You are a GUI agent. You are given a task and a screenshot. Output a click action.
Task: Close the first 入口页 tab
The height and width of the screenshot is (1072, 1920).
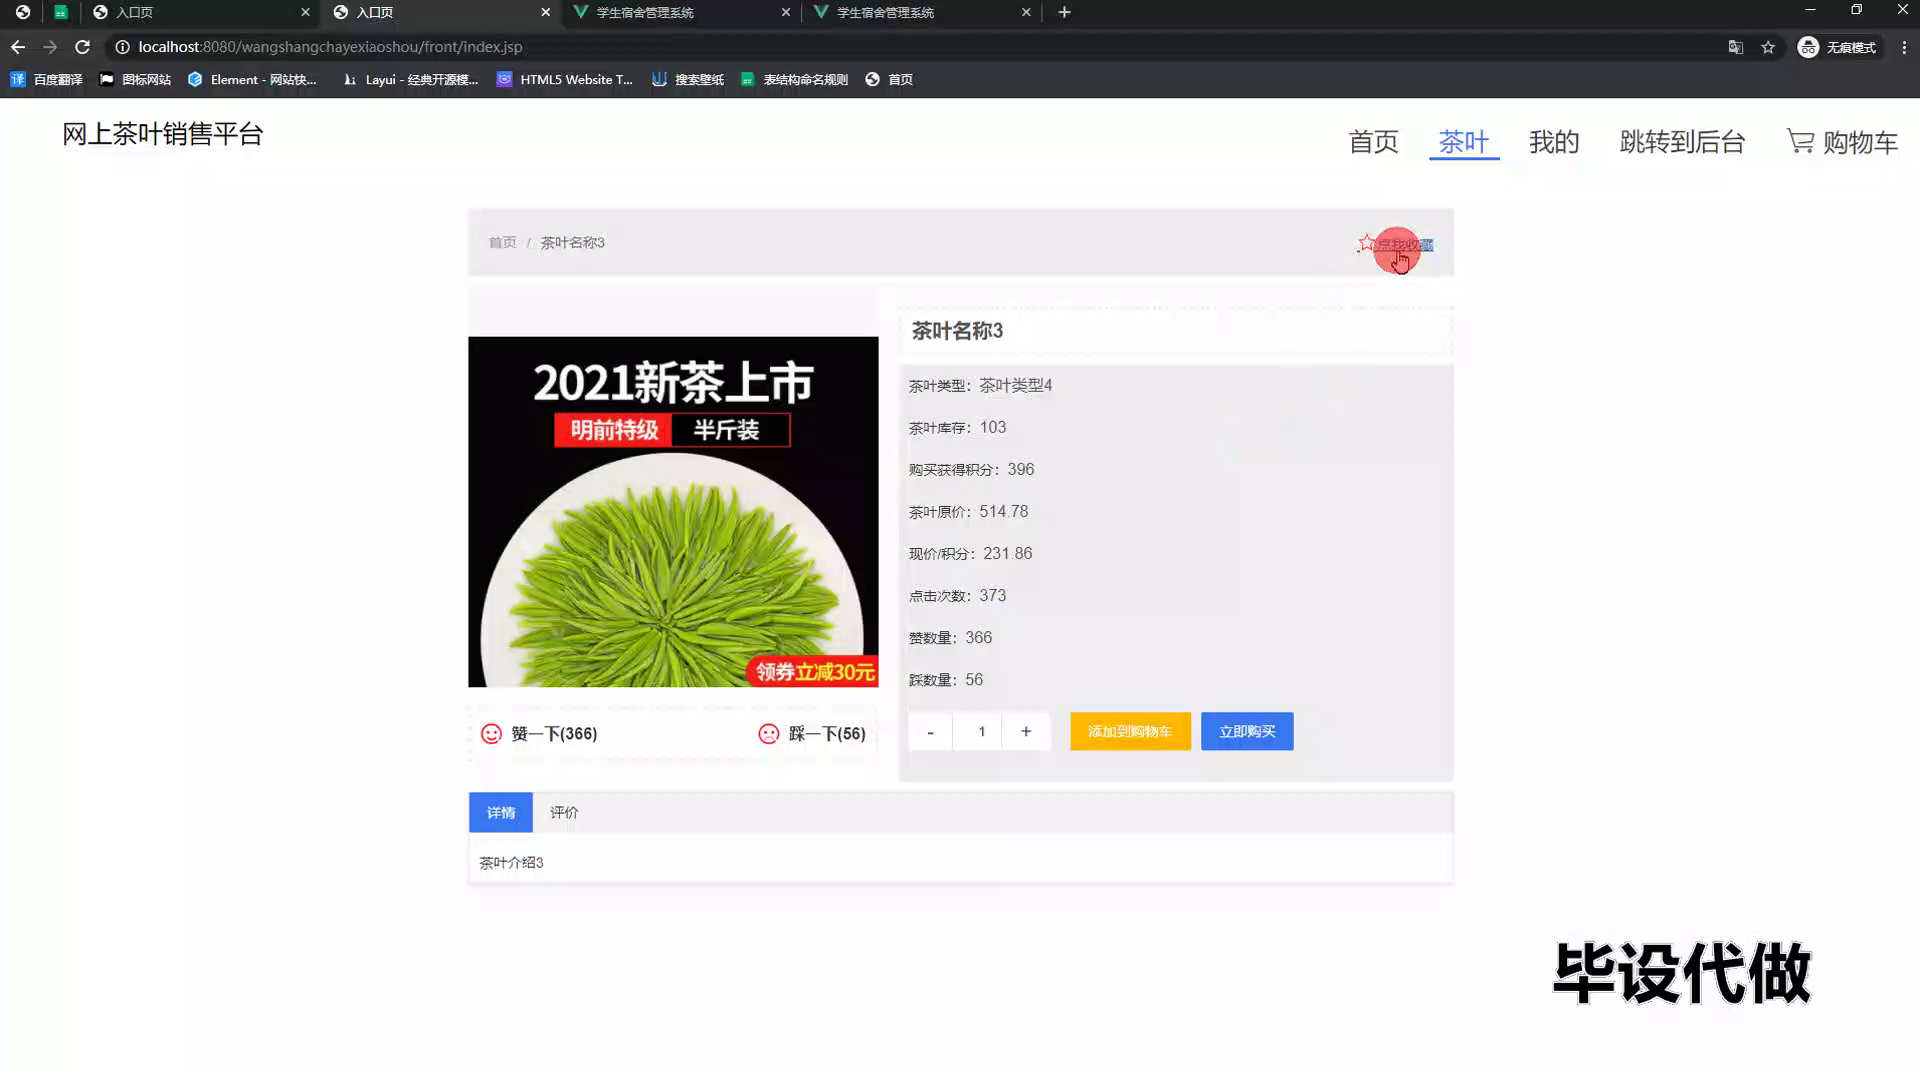(x=305, y=12)
